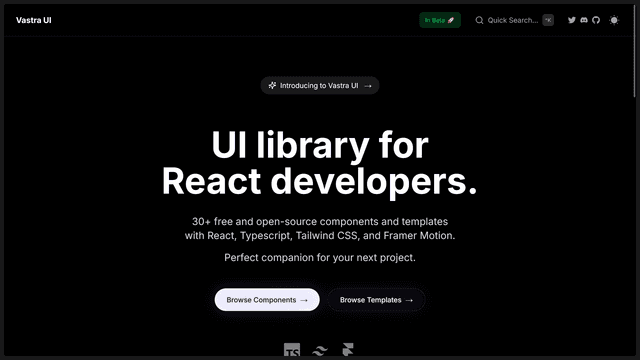The width and height of the screenshot is (640, 360).
Task: Click the ⌘K shortcut badge
Action: (548, 20)
